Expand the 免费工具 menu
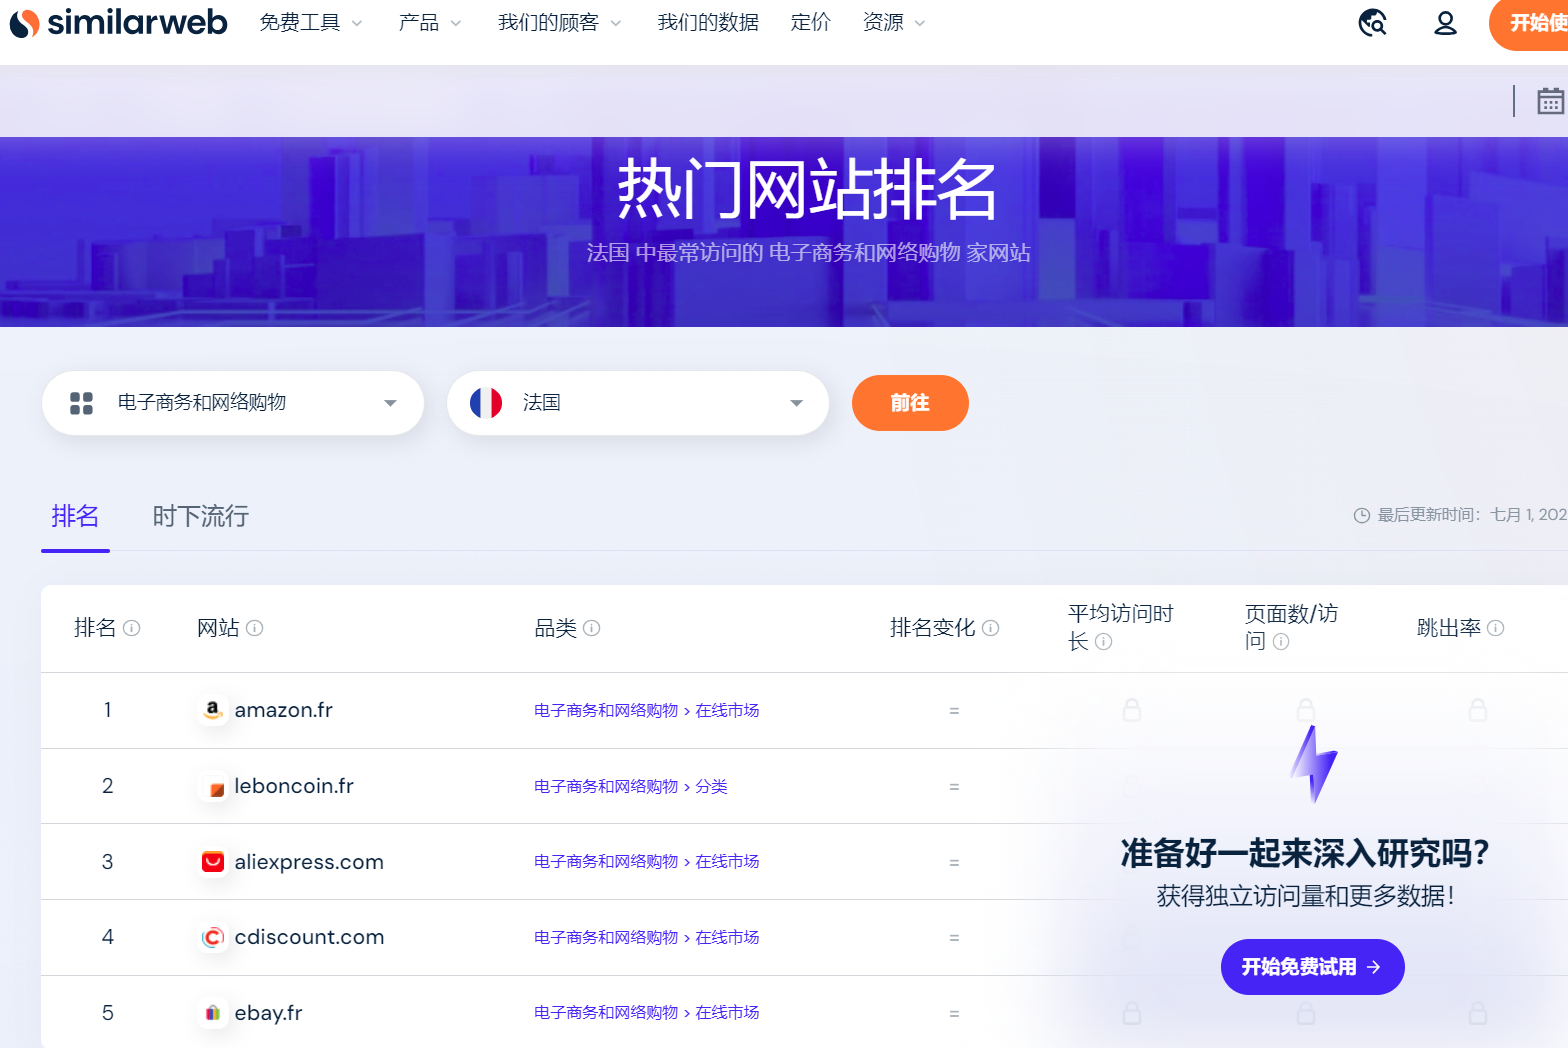The image size is (1568, 1048). (311, 22)
